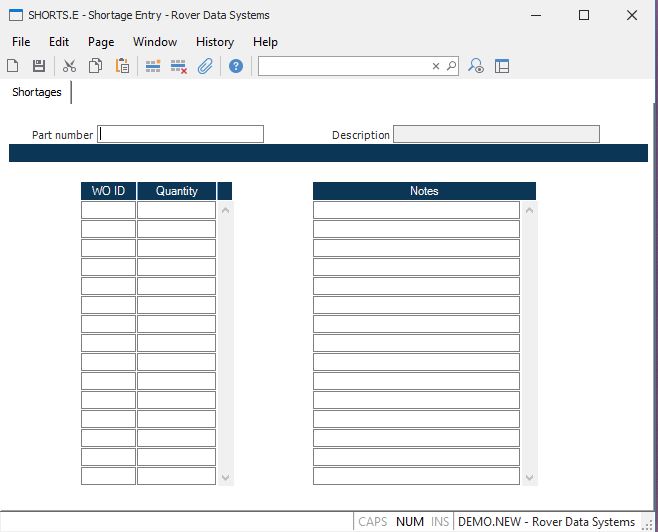Click the delete row icon
The height and width of the screenshot is (532, 658).
click(179, 66)
